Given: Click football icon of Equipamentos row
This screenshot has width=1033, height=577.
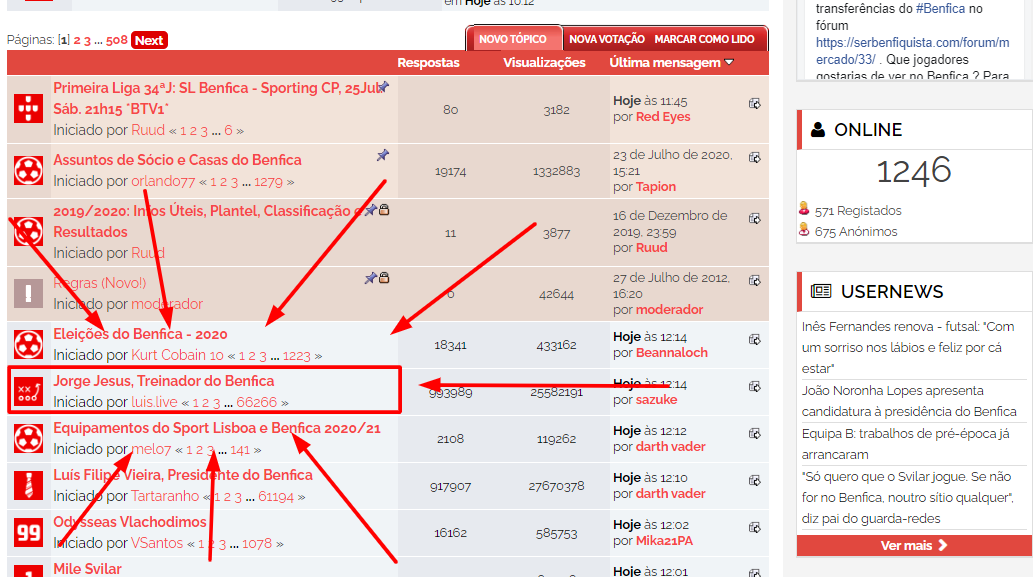Looking at the screenshot, I should pyautogui.click(x=28, y=439).
